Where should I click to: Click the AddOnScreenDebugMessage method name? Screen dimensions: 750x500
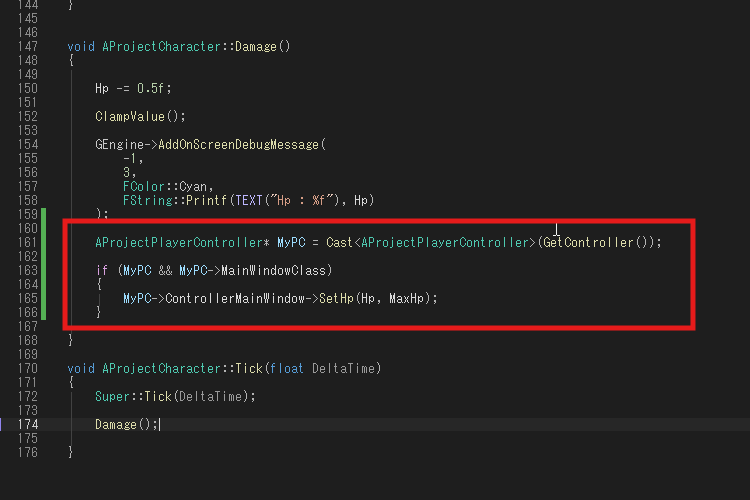(238, 144)
